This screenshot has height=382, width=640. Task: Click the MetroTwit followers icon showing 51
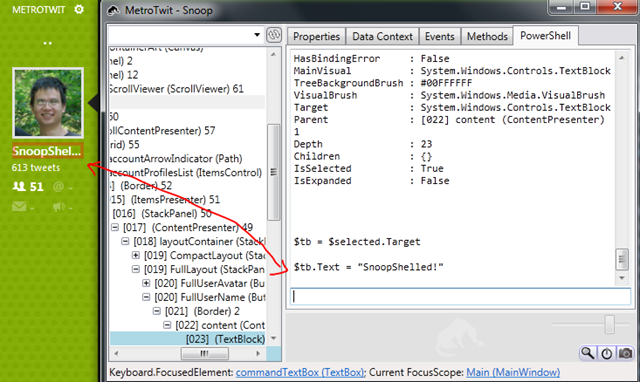(x=19, y=187)
